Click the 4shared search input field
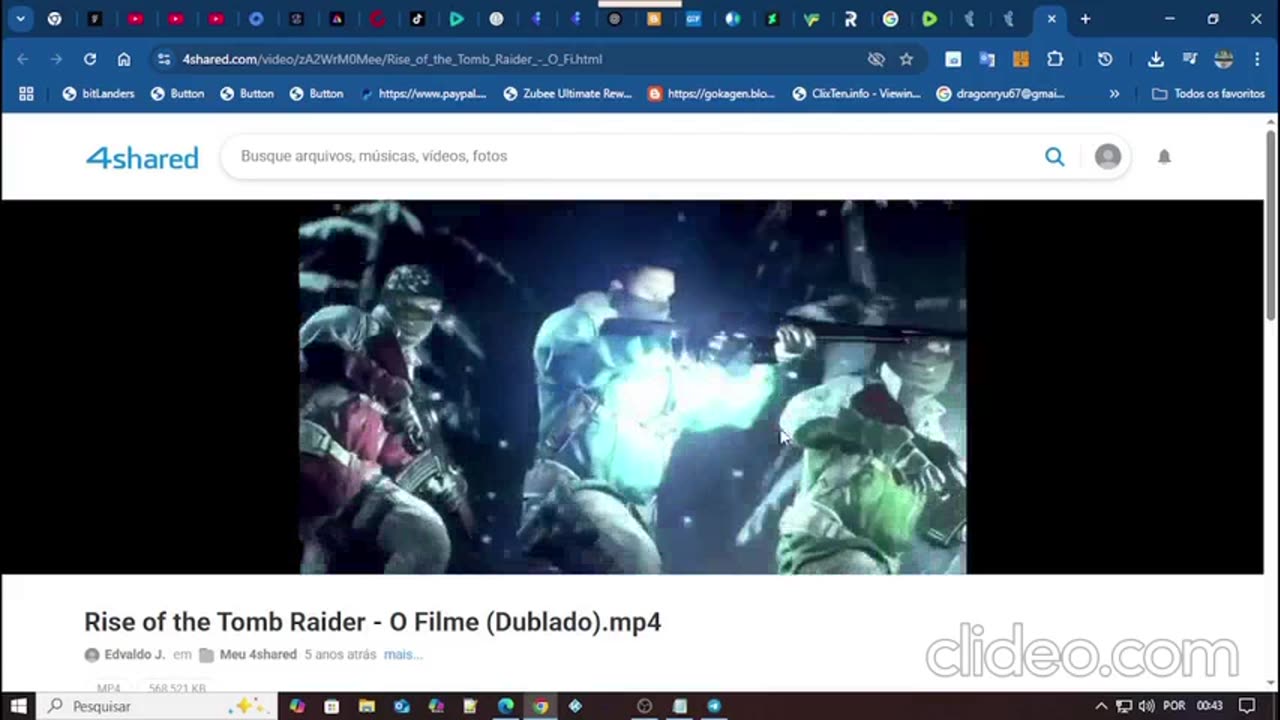This screenshot has width=1280, height=720. (636, 156)
